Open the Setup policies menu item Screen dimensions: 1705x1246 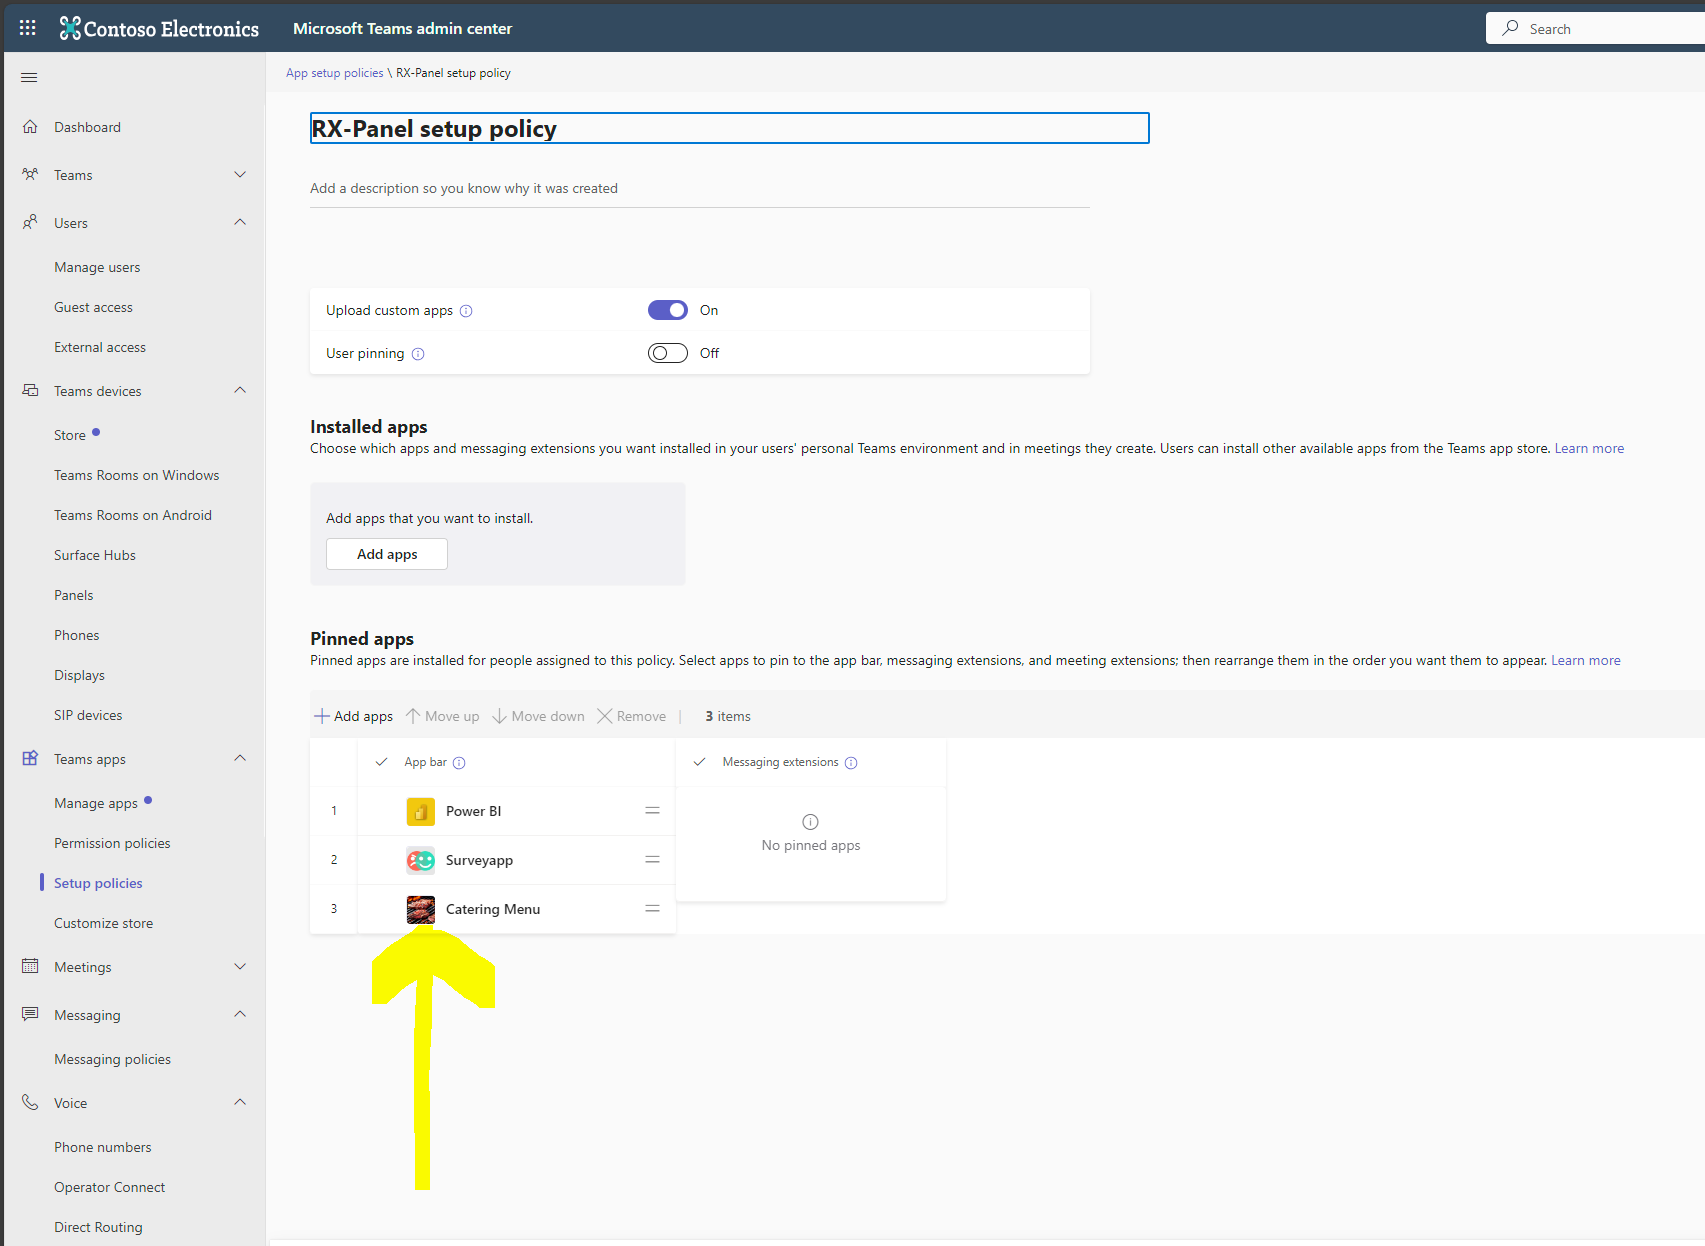pyautogui.click(x=98, y=882)
